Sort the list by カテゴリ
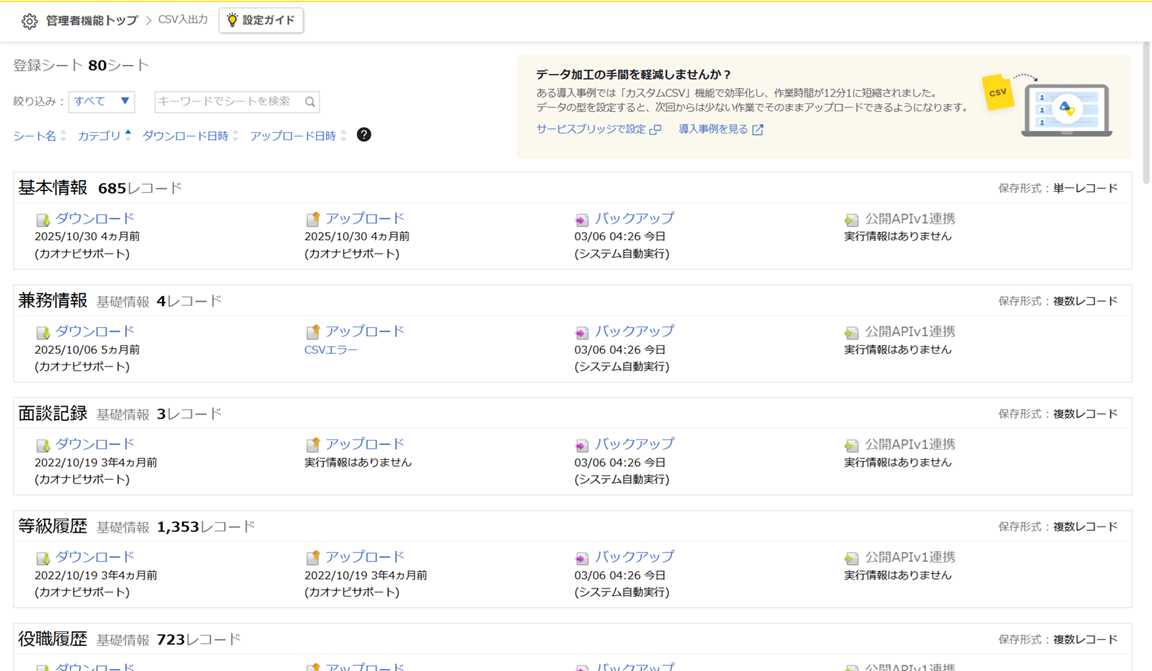The height and width of the screenshot is (671, 1152). coord(104,136)
